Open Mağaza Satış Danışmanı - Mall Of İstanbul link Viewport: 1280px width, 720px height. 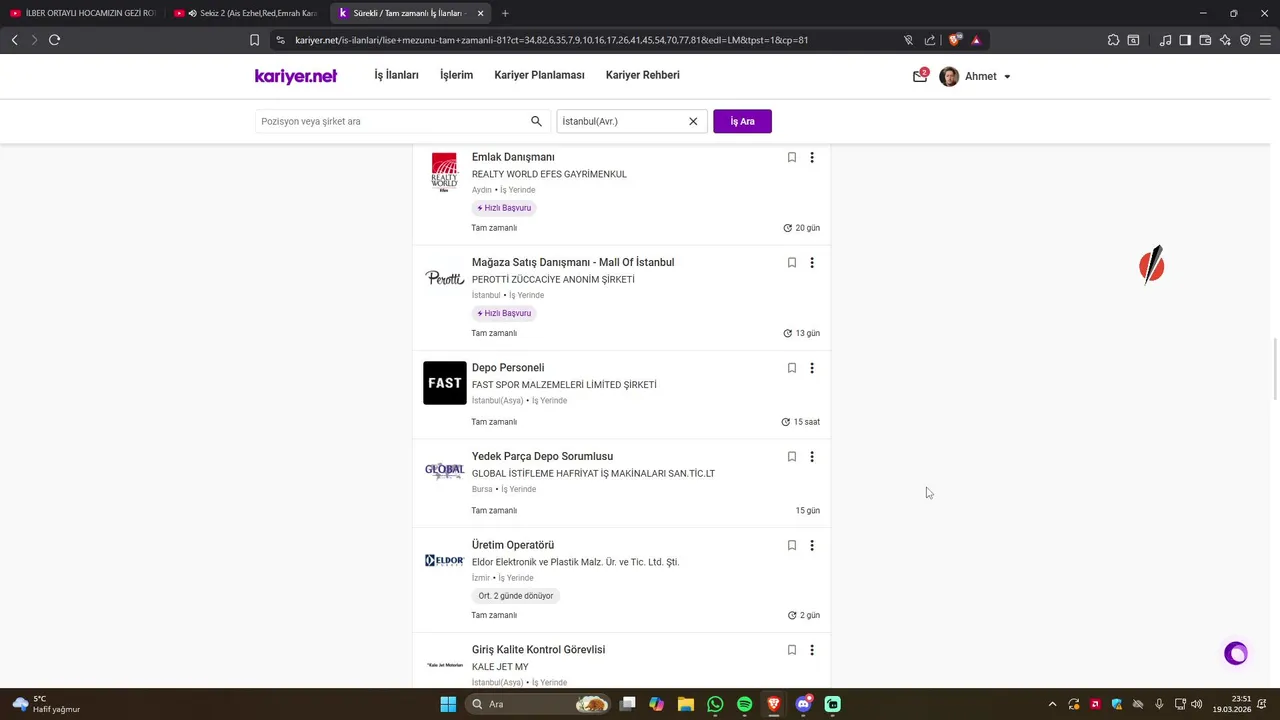(x=573, y=262)
